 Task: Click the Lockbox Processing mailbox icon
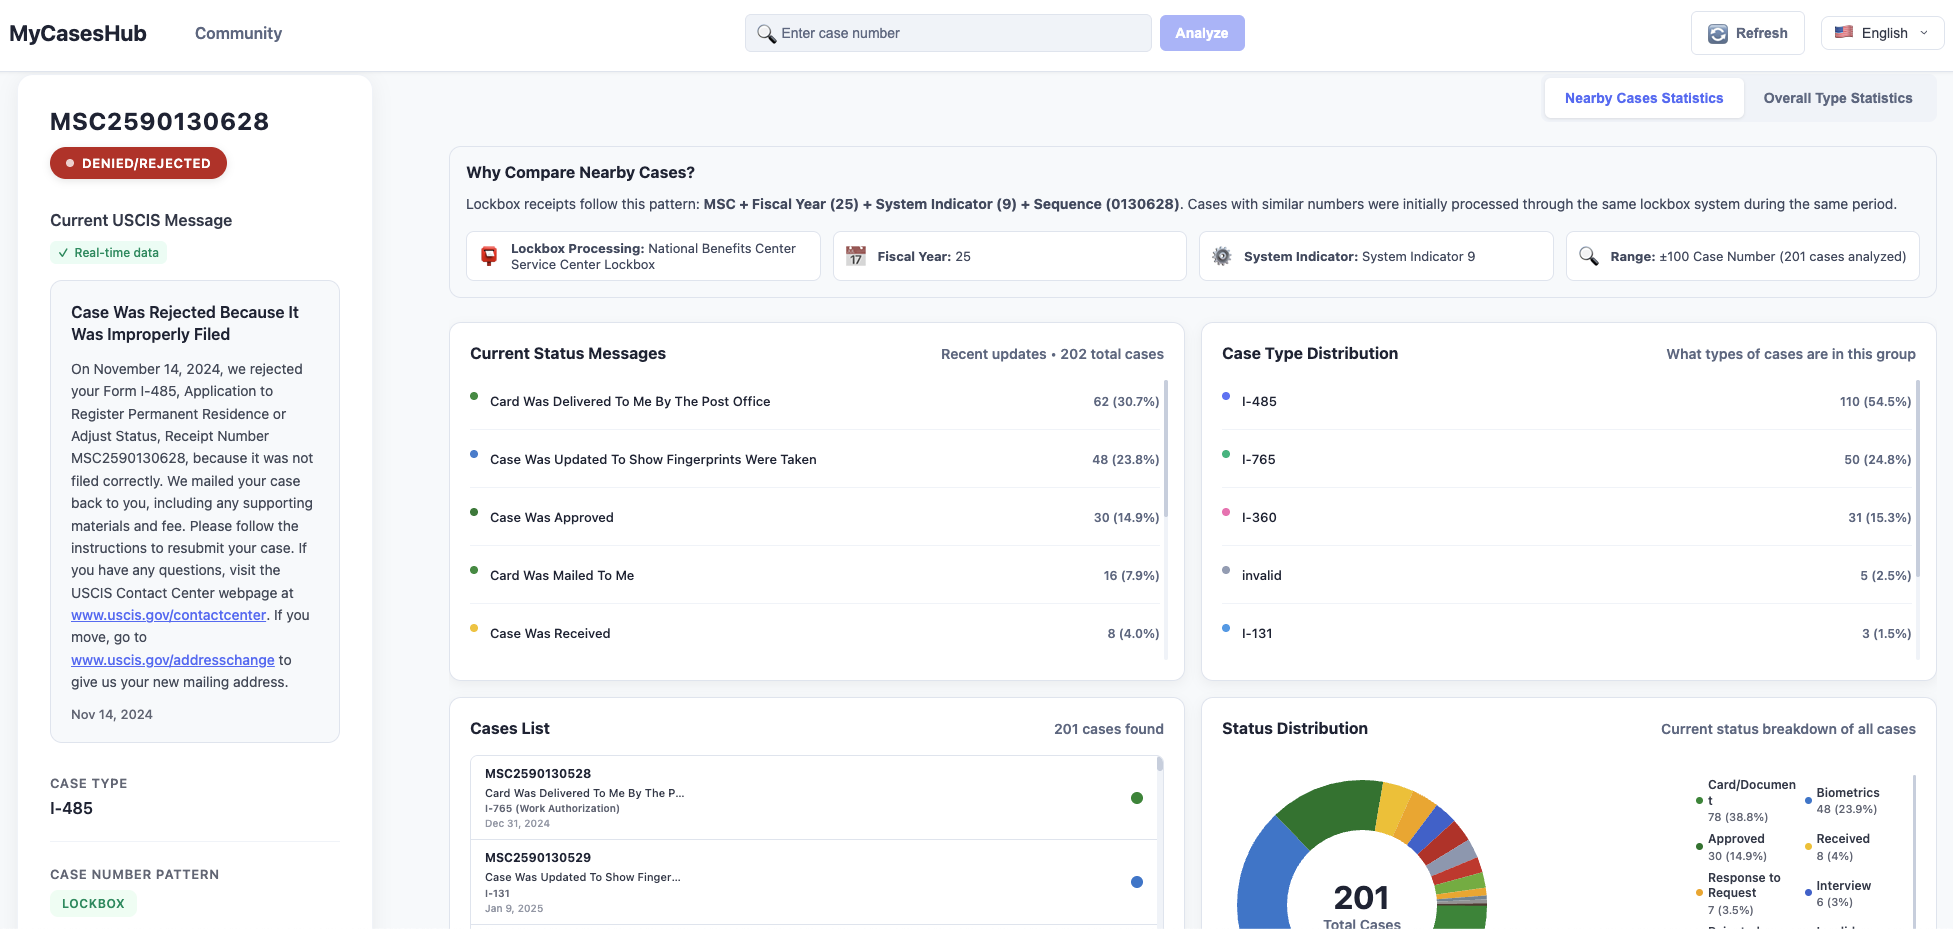pyautogui.click(x=489, y=256)
